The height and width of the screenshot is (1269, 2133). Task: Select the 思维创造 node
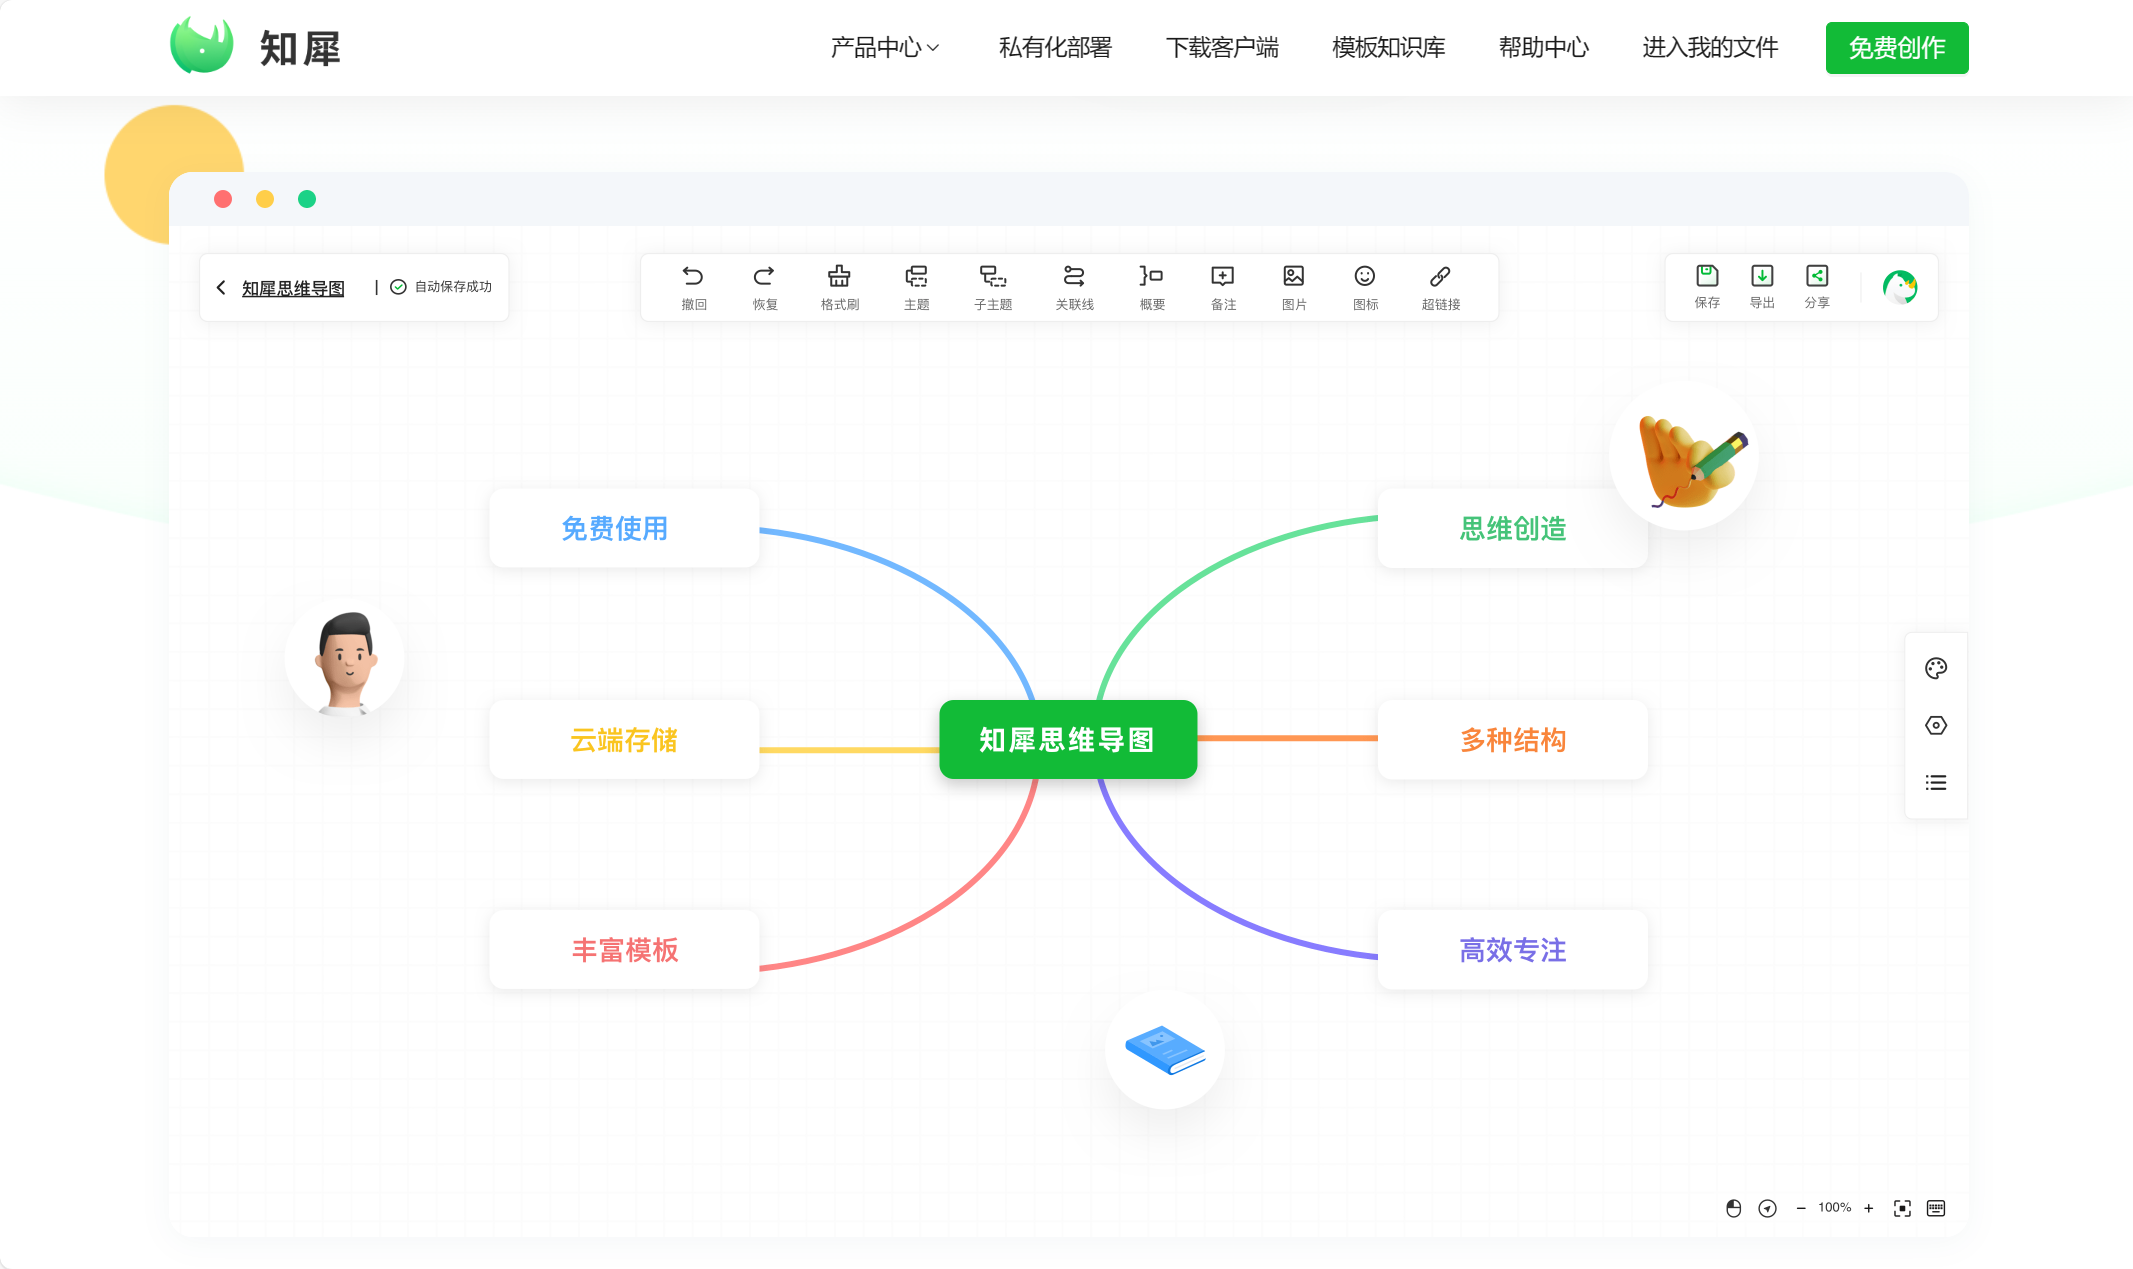[1512, 528]
